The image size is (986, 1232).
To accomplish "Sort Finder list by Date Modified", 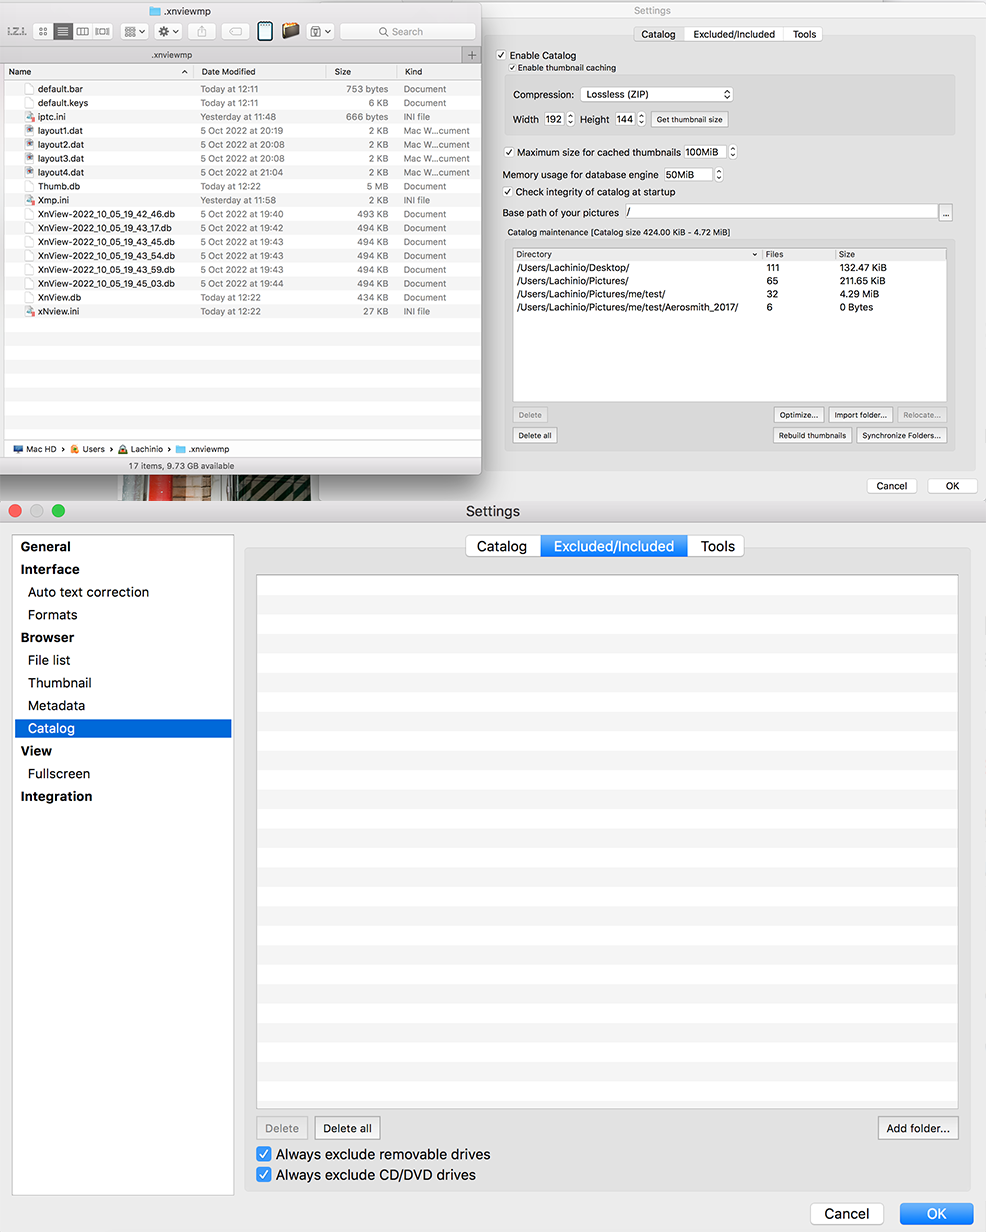I will click(260, 72).
